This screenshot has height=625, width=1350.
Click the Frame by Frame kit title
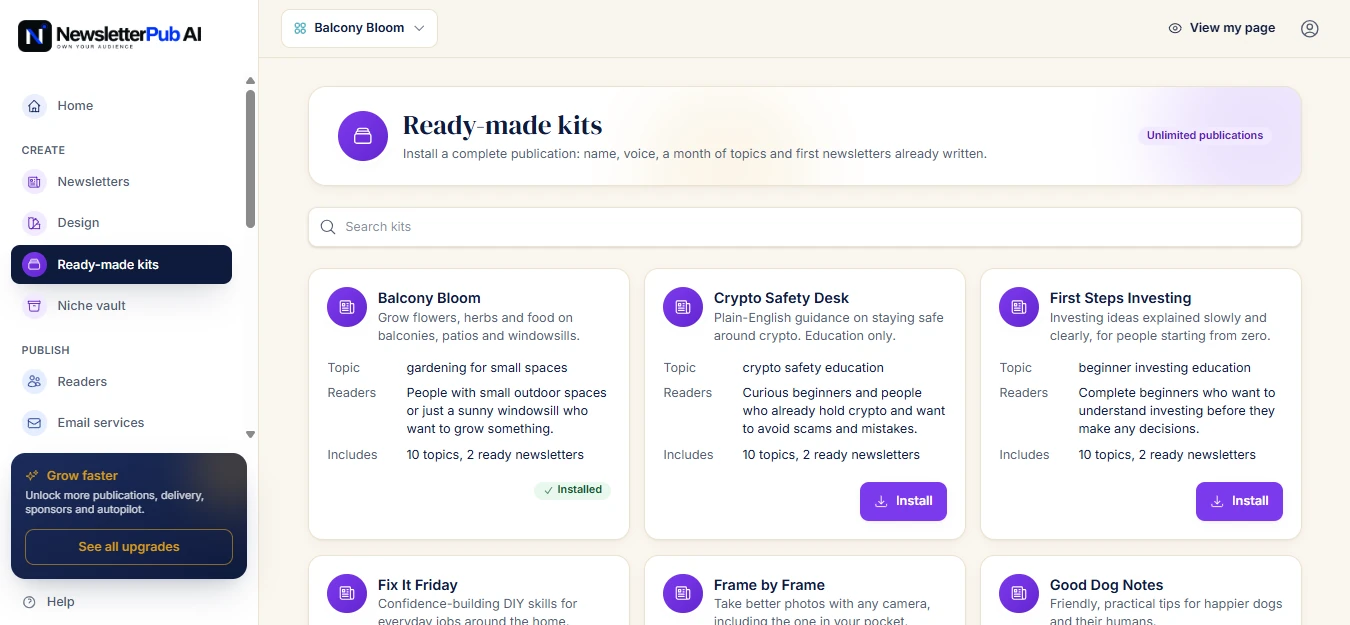point(769,585)
